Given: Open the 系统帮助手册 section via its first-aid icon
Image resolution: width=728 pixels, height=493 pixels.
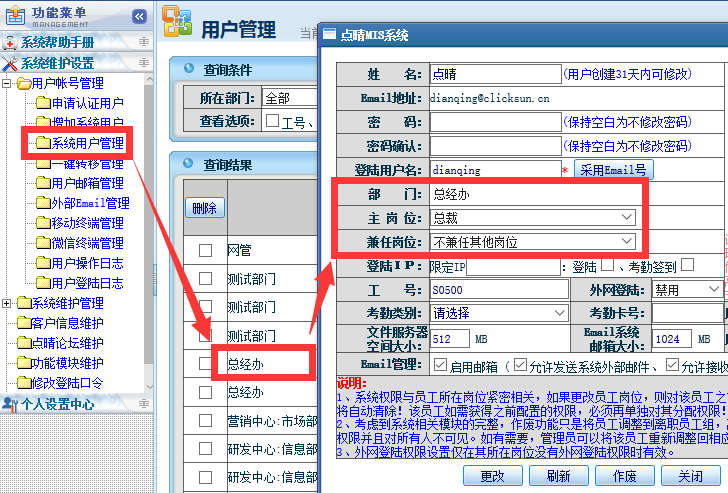Looking at the screenshot, I should [x=10, y=43].
